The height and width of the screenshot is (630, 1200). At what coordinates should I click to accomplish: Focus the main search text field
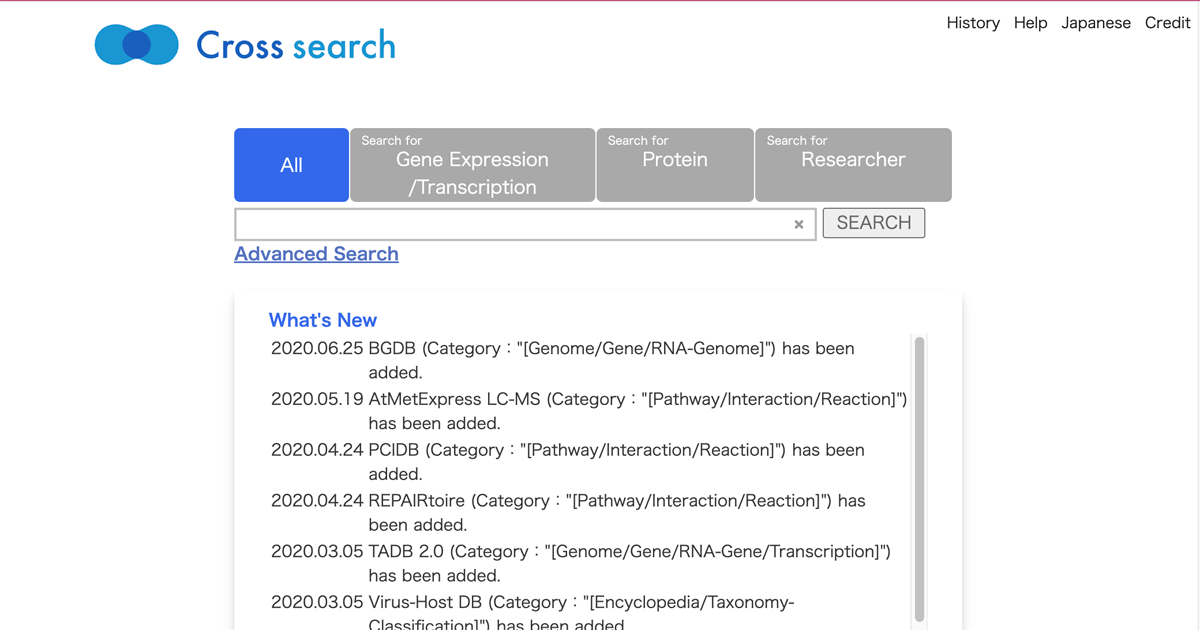pyautogui.click(x=512, y=225)
